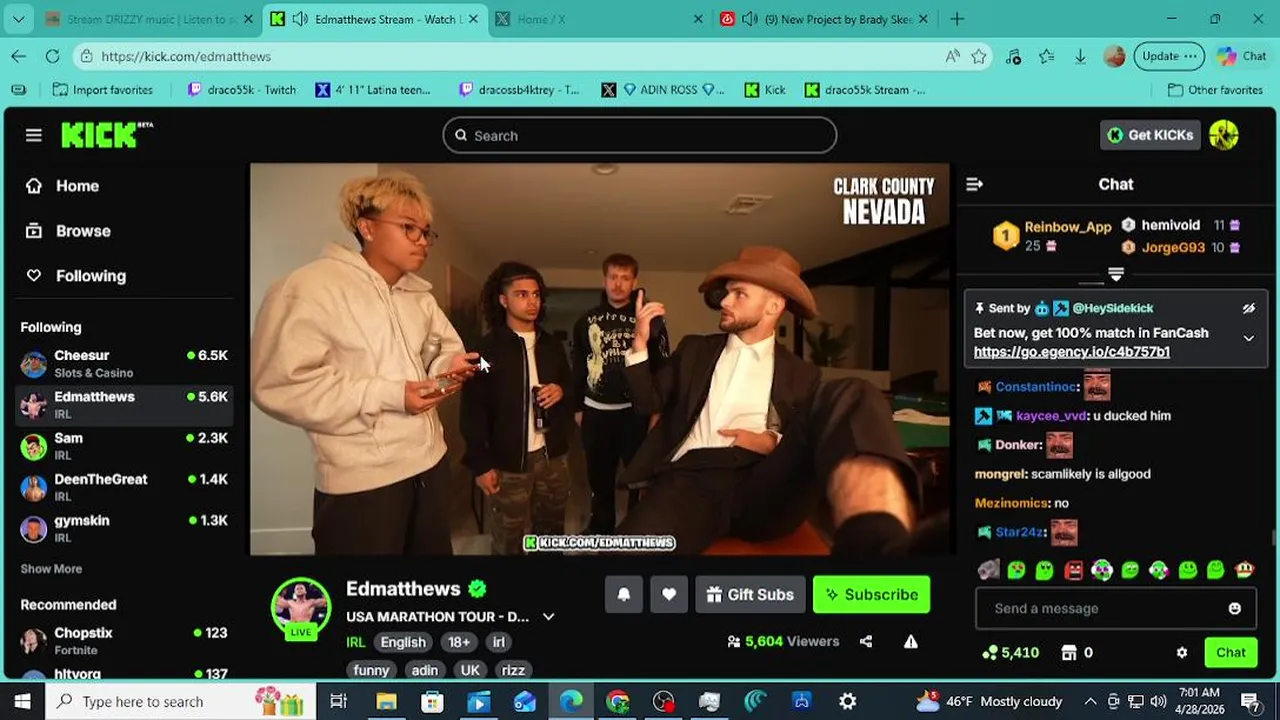Image resolution: width=1280 pixels, height=720 pixels.
Task: Click the Get KICKs button
Action: [x=1150, y=135]
